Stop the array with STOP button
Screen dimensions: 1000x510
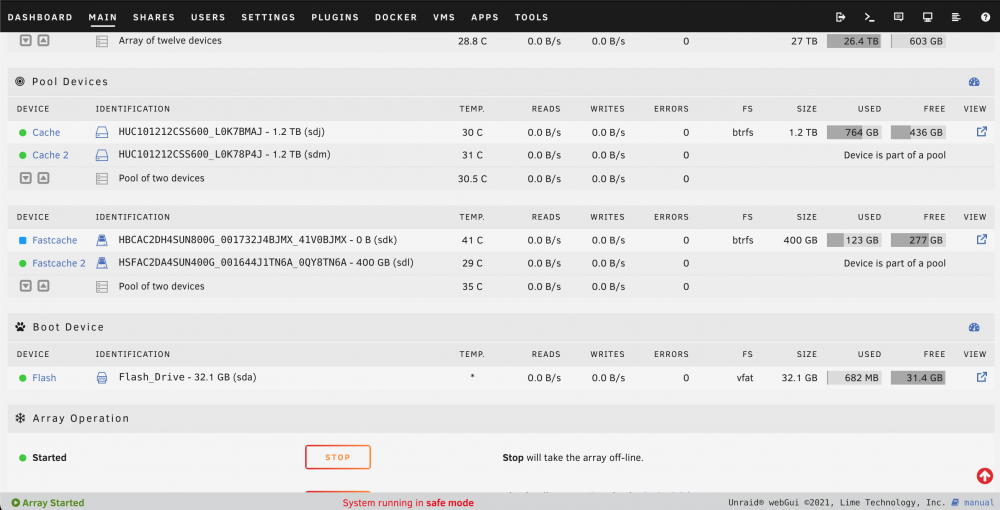(x=338, y=457)
